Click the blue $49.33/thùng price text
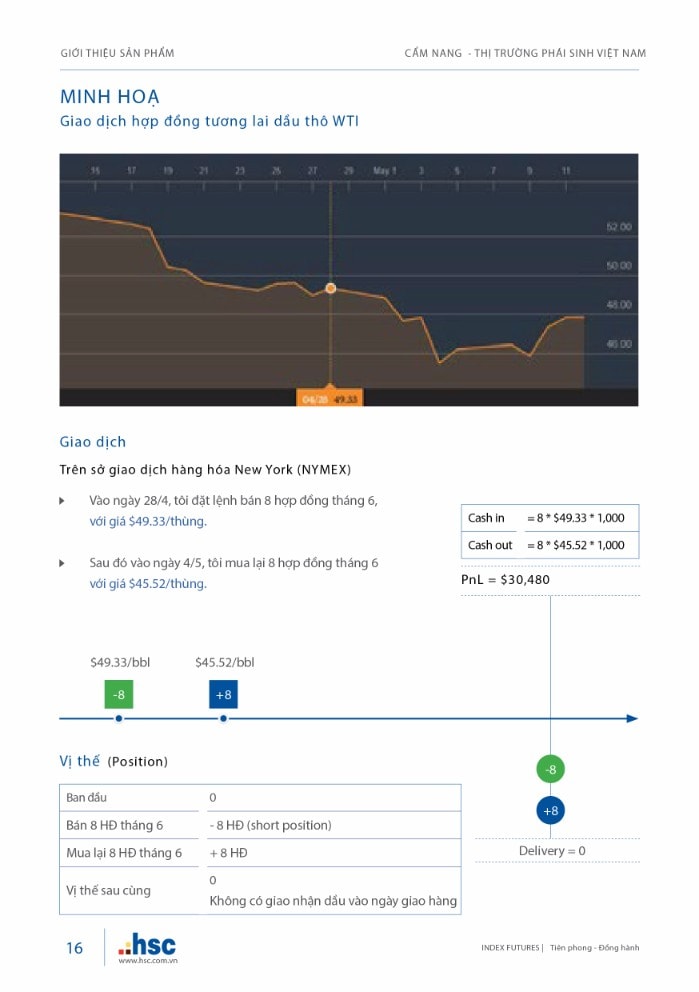 click(x=148, y=521)
